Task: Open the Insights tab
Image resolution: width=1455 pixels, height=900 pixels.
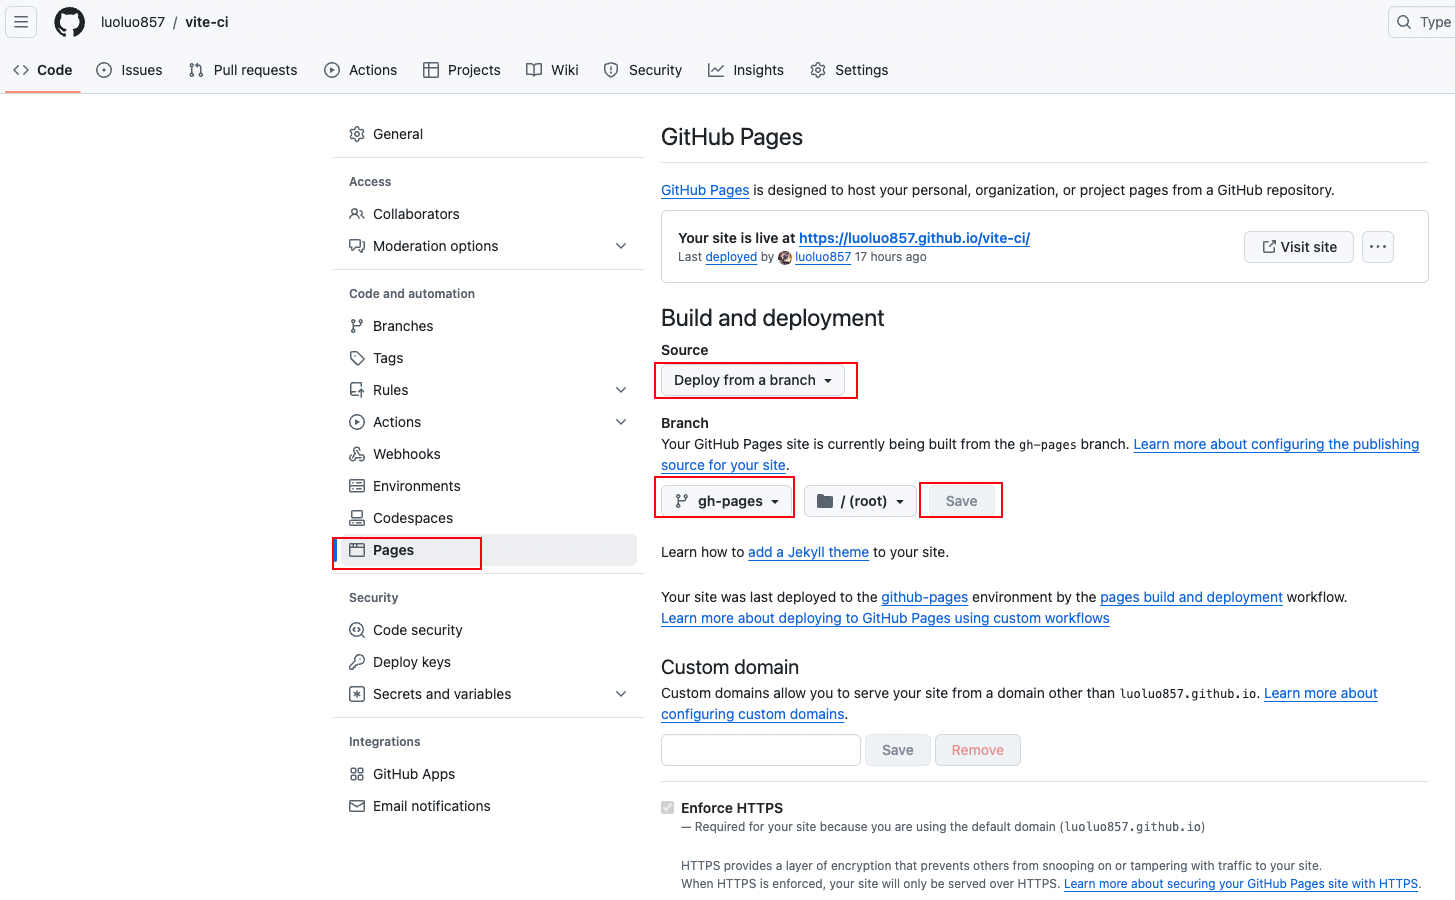Action: click(x=746, y=70)
